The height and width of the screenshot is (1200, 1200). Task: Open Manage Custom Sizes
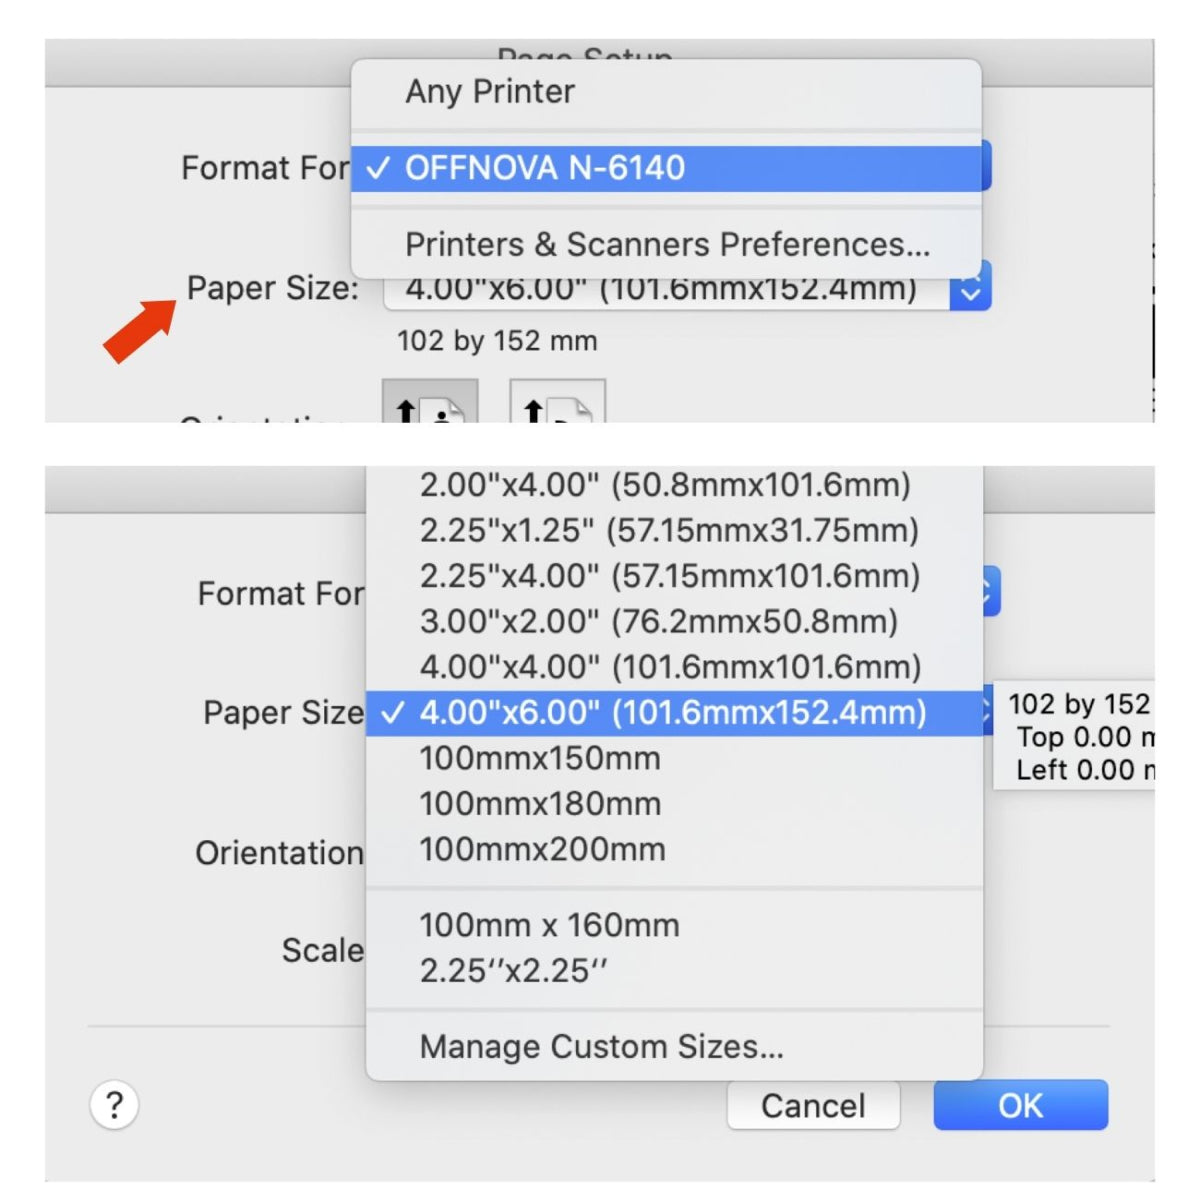click(601, 1047)
